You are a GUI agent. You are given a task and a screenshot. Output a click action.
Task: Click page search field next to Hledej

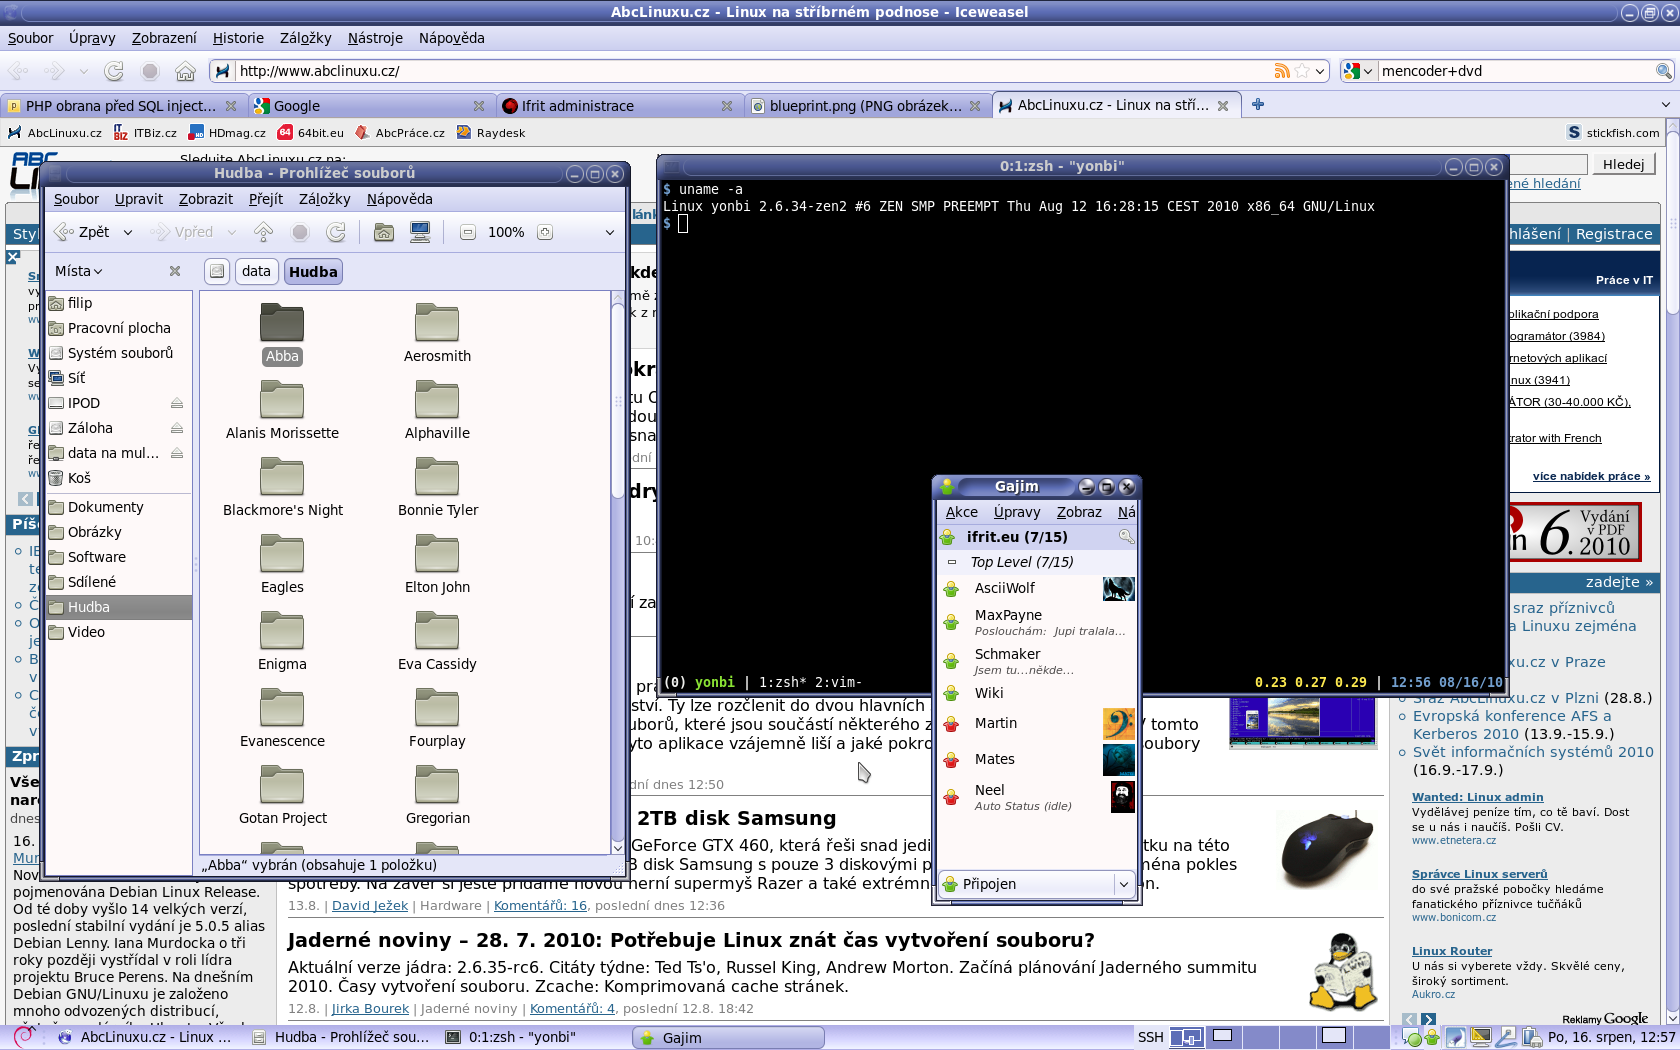coord(1546,164)
